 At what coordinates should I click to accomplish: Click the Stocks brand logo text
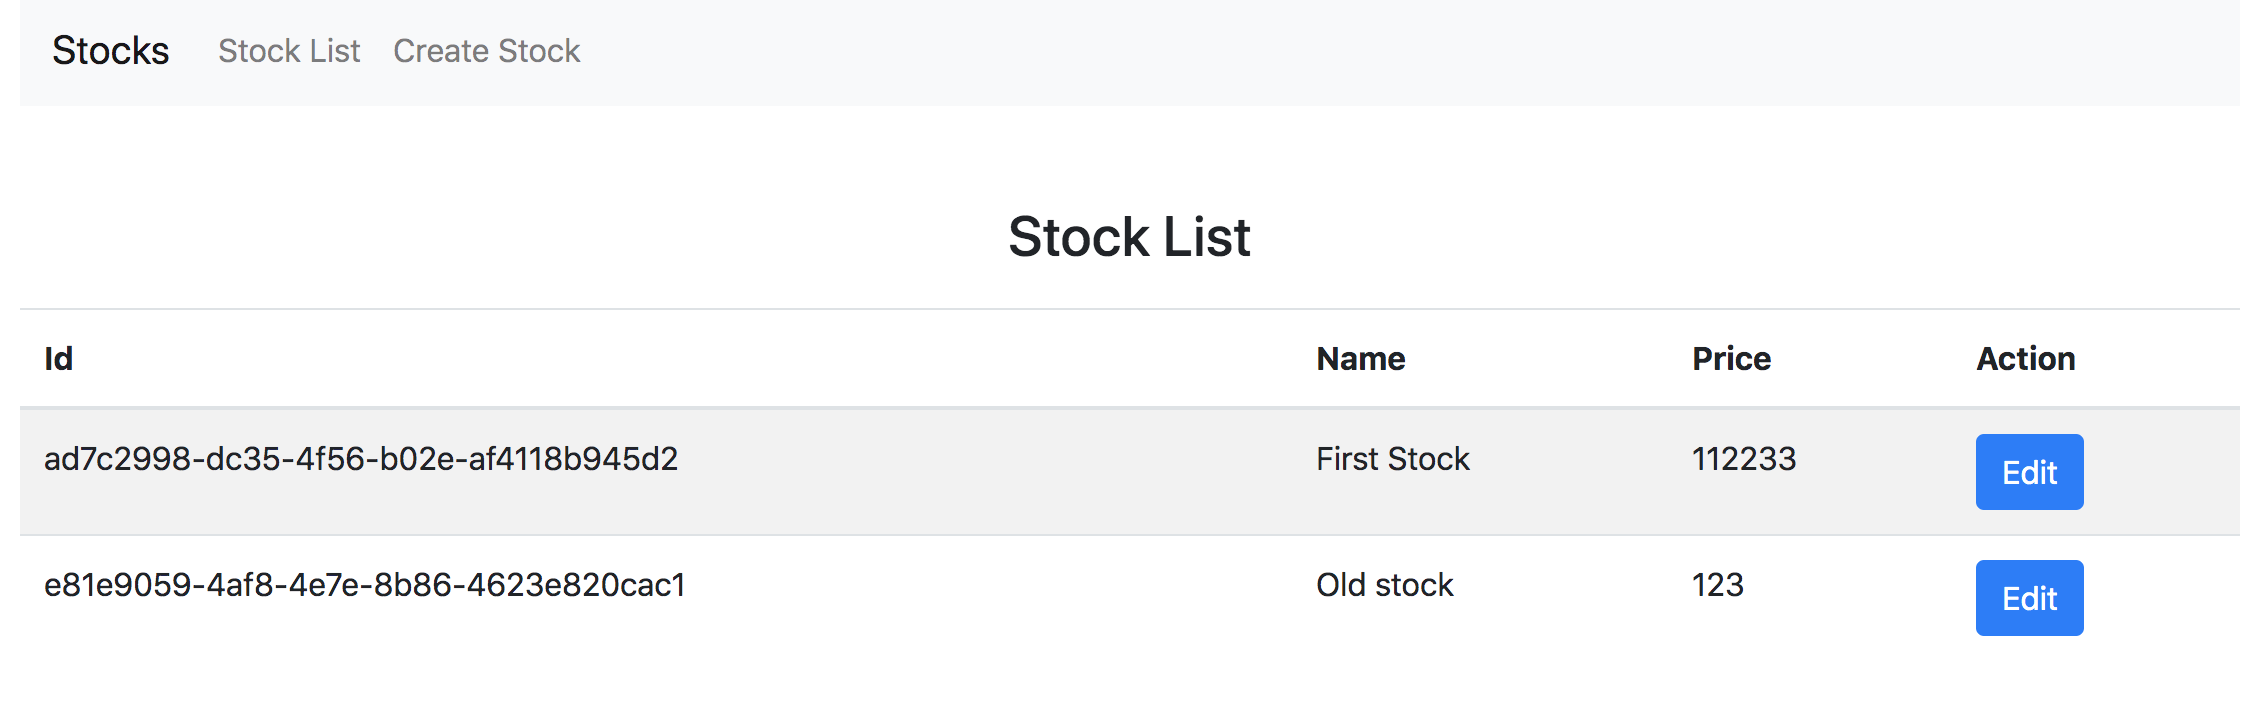pos(110,51)
